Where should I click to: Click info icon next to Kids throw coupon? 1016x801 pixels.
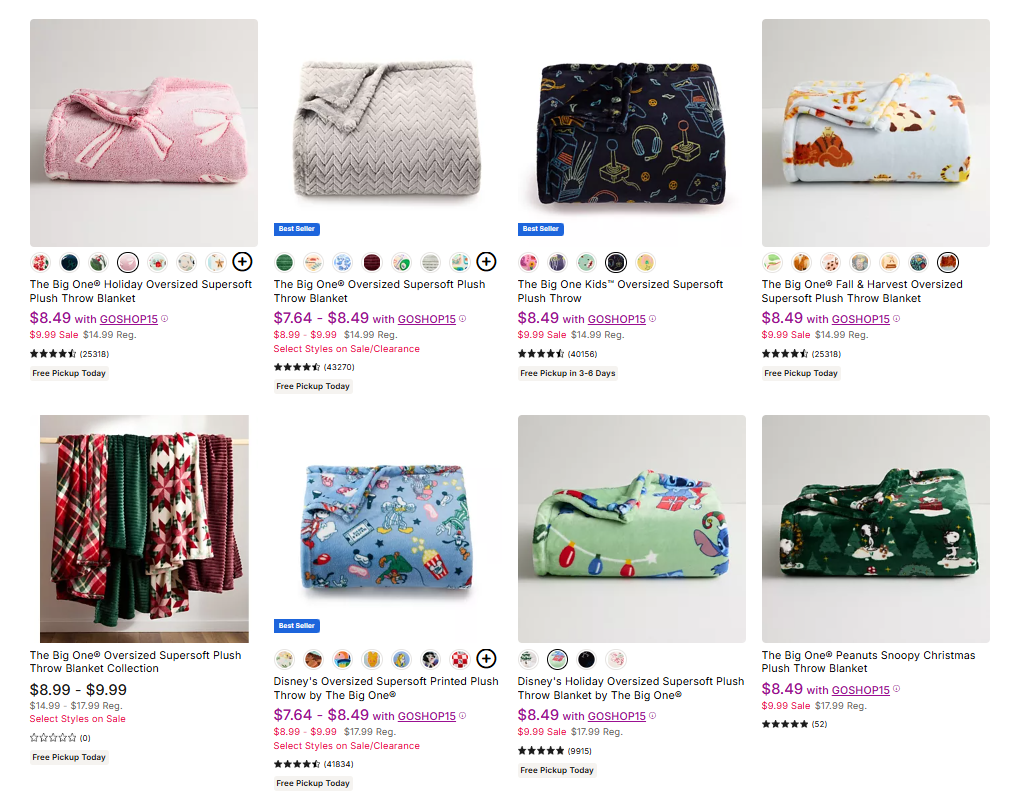pyautogui.click(x=653, y=319)
